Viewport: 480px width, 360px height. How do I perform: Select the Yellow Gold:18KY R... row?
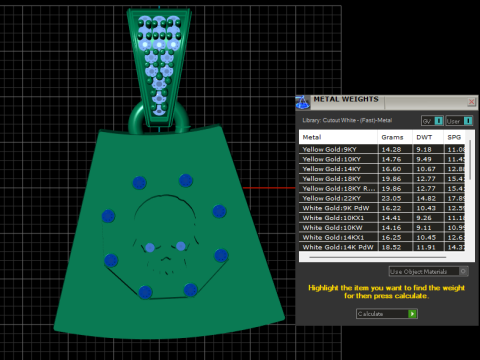pos(382,188)
